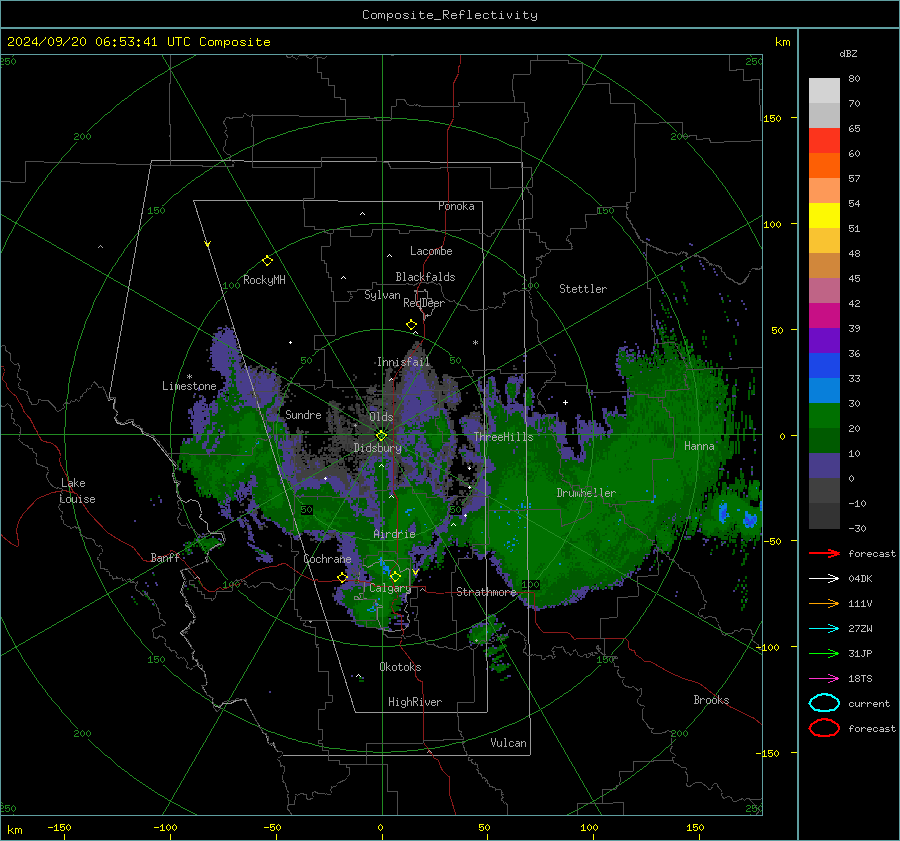Click the Innisfail city label
This screenshot has width=900, height=841.
(403, 362)
